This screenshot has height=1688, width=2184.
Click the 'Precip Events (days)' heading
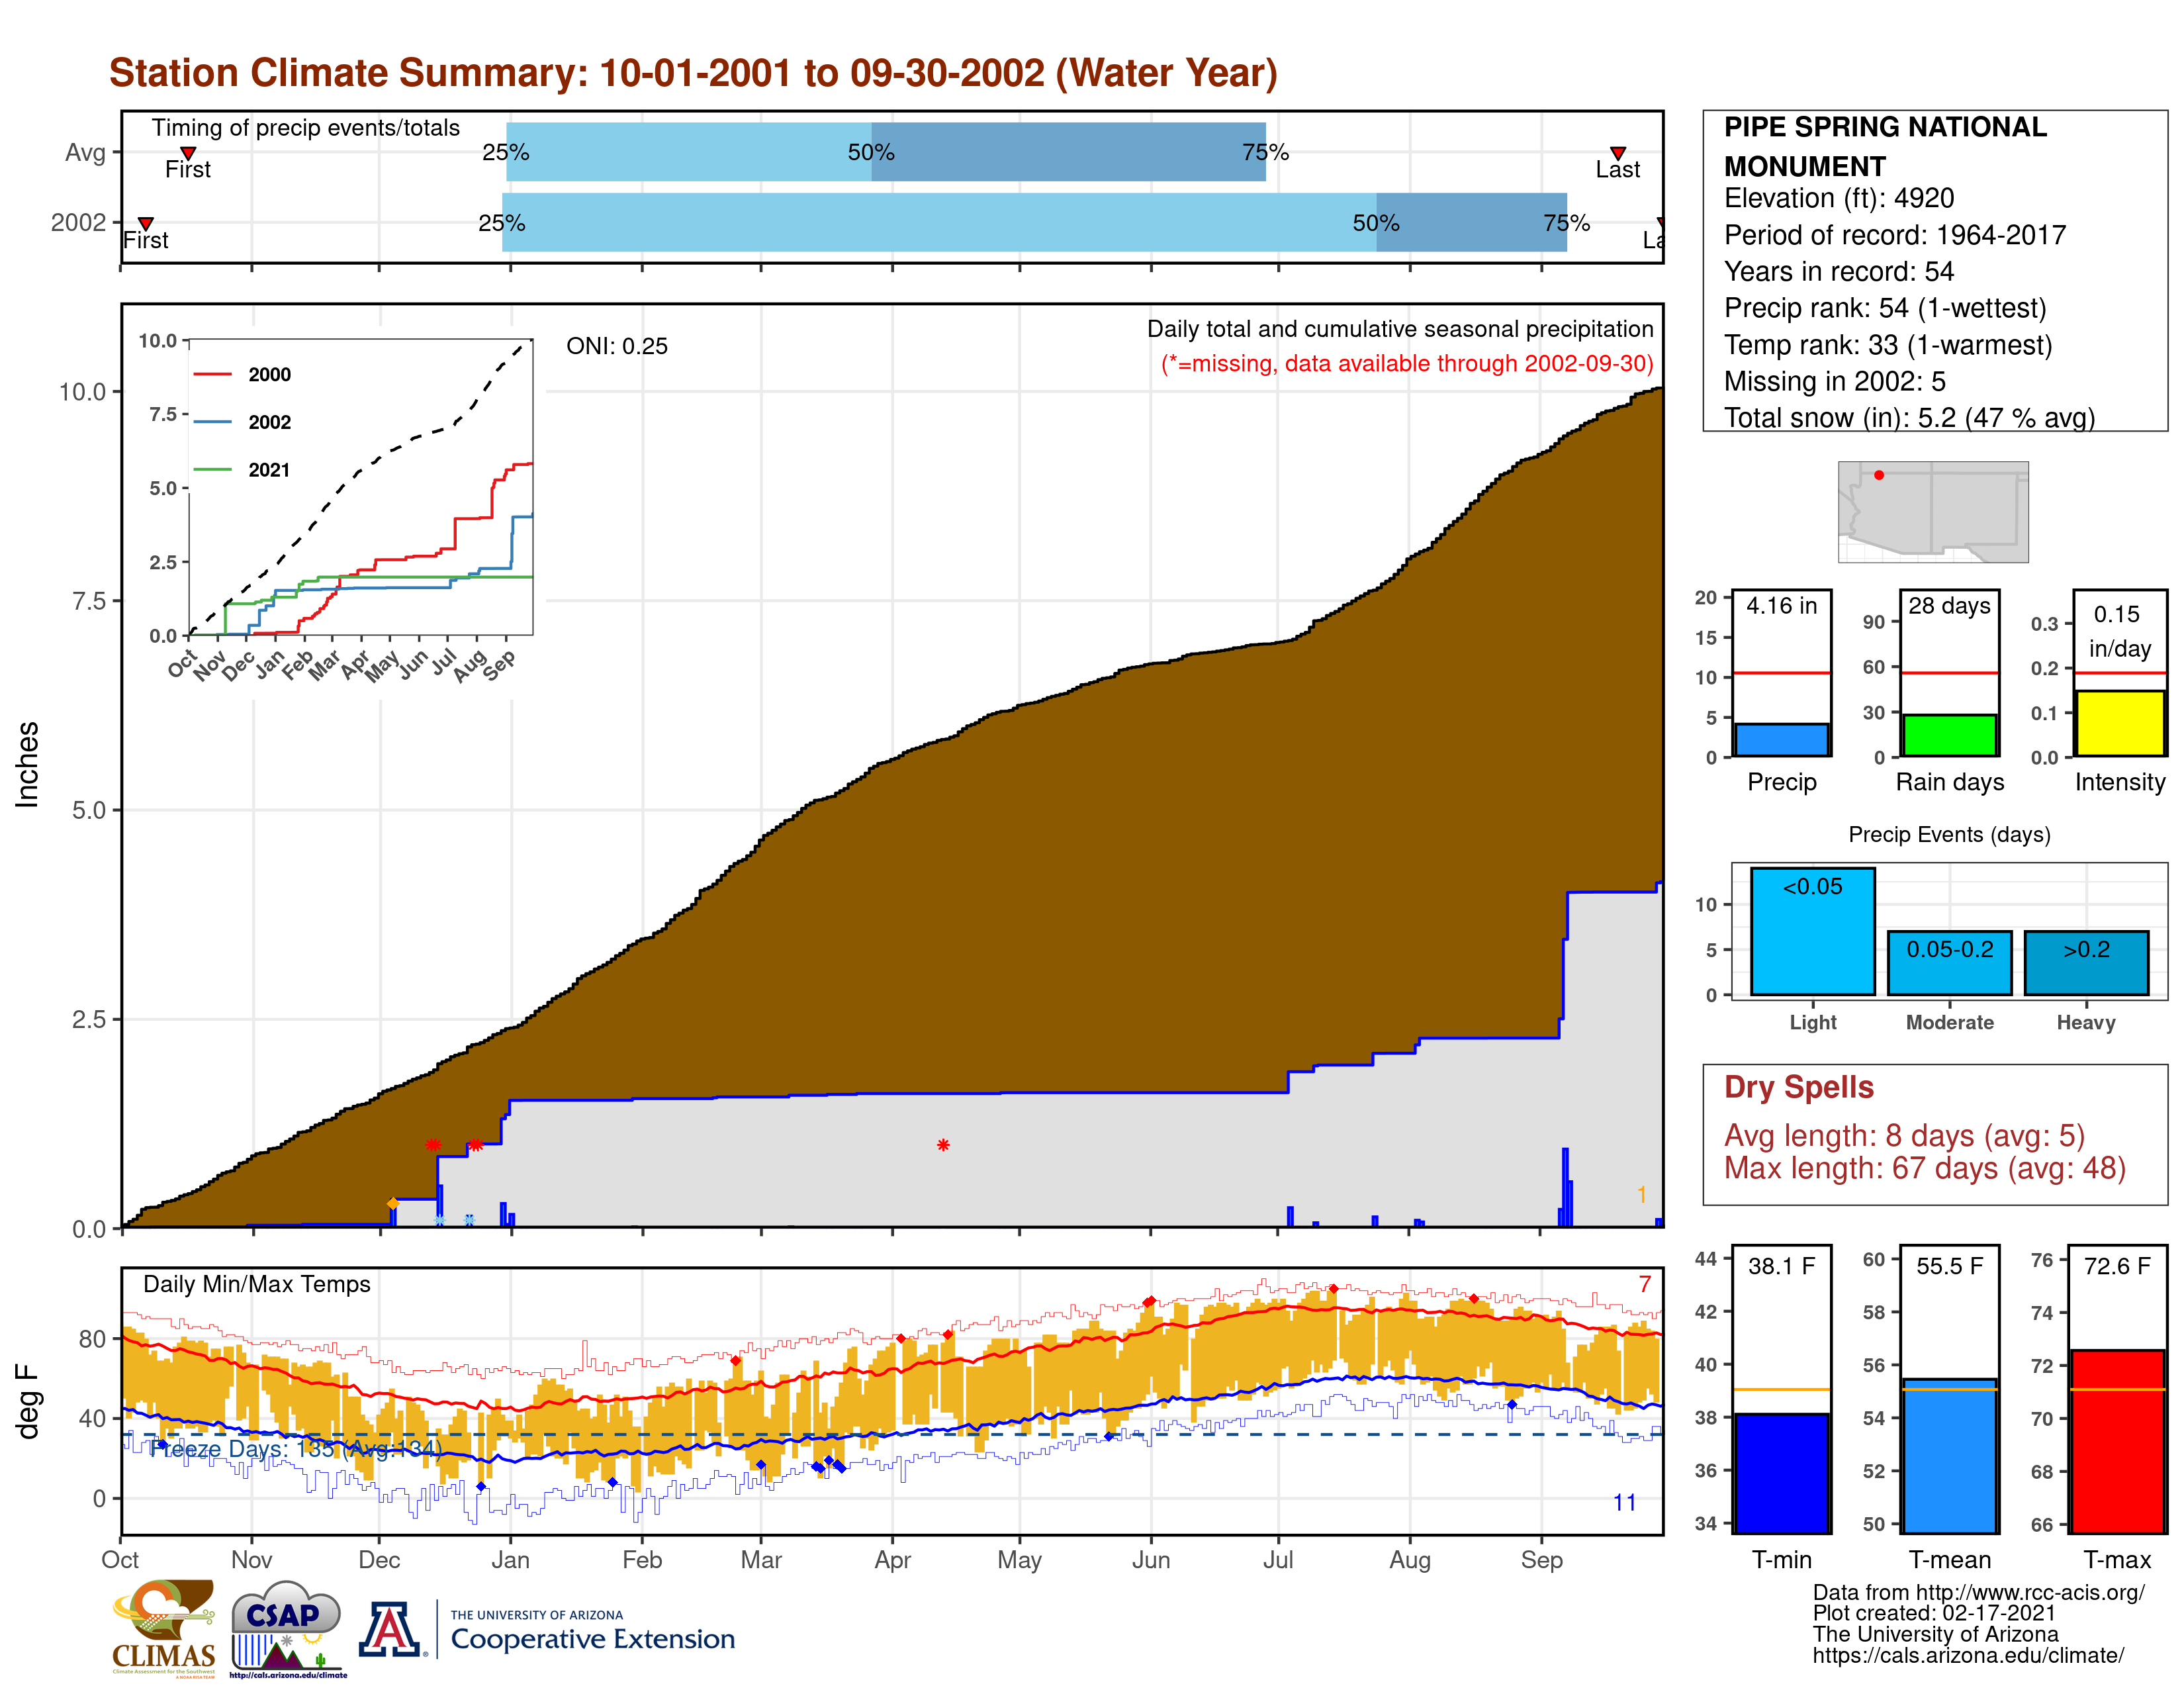coord(1949,834)
